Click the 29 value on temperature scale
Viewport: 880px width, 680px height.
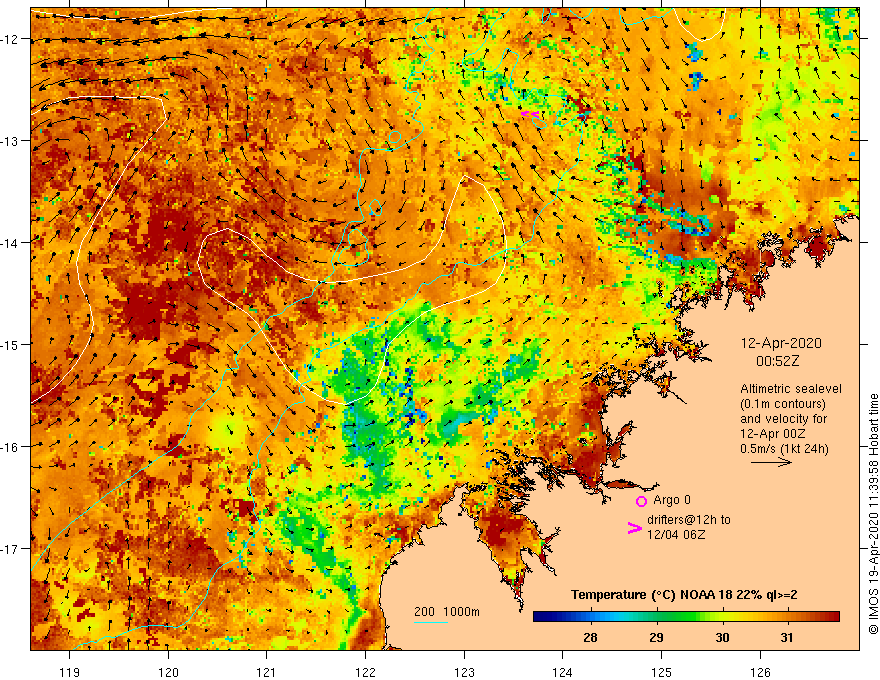tap(656, 637)
